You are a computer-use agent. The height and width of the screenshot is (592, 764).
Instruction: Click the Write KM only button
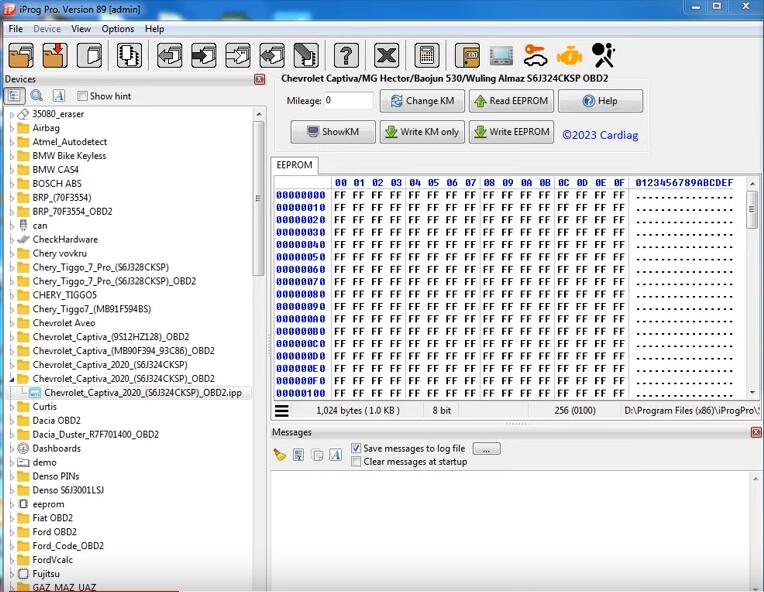(422, 132)
